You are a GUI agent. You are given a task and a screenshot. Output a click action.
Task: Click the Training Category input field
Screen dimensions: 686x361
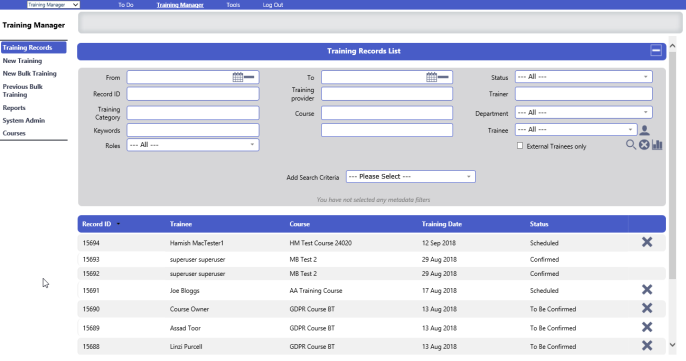pos(193,113)
